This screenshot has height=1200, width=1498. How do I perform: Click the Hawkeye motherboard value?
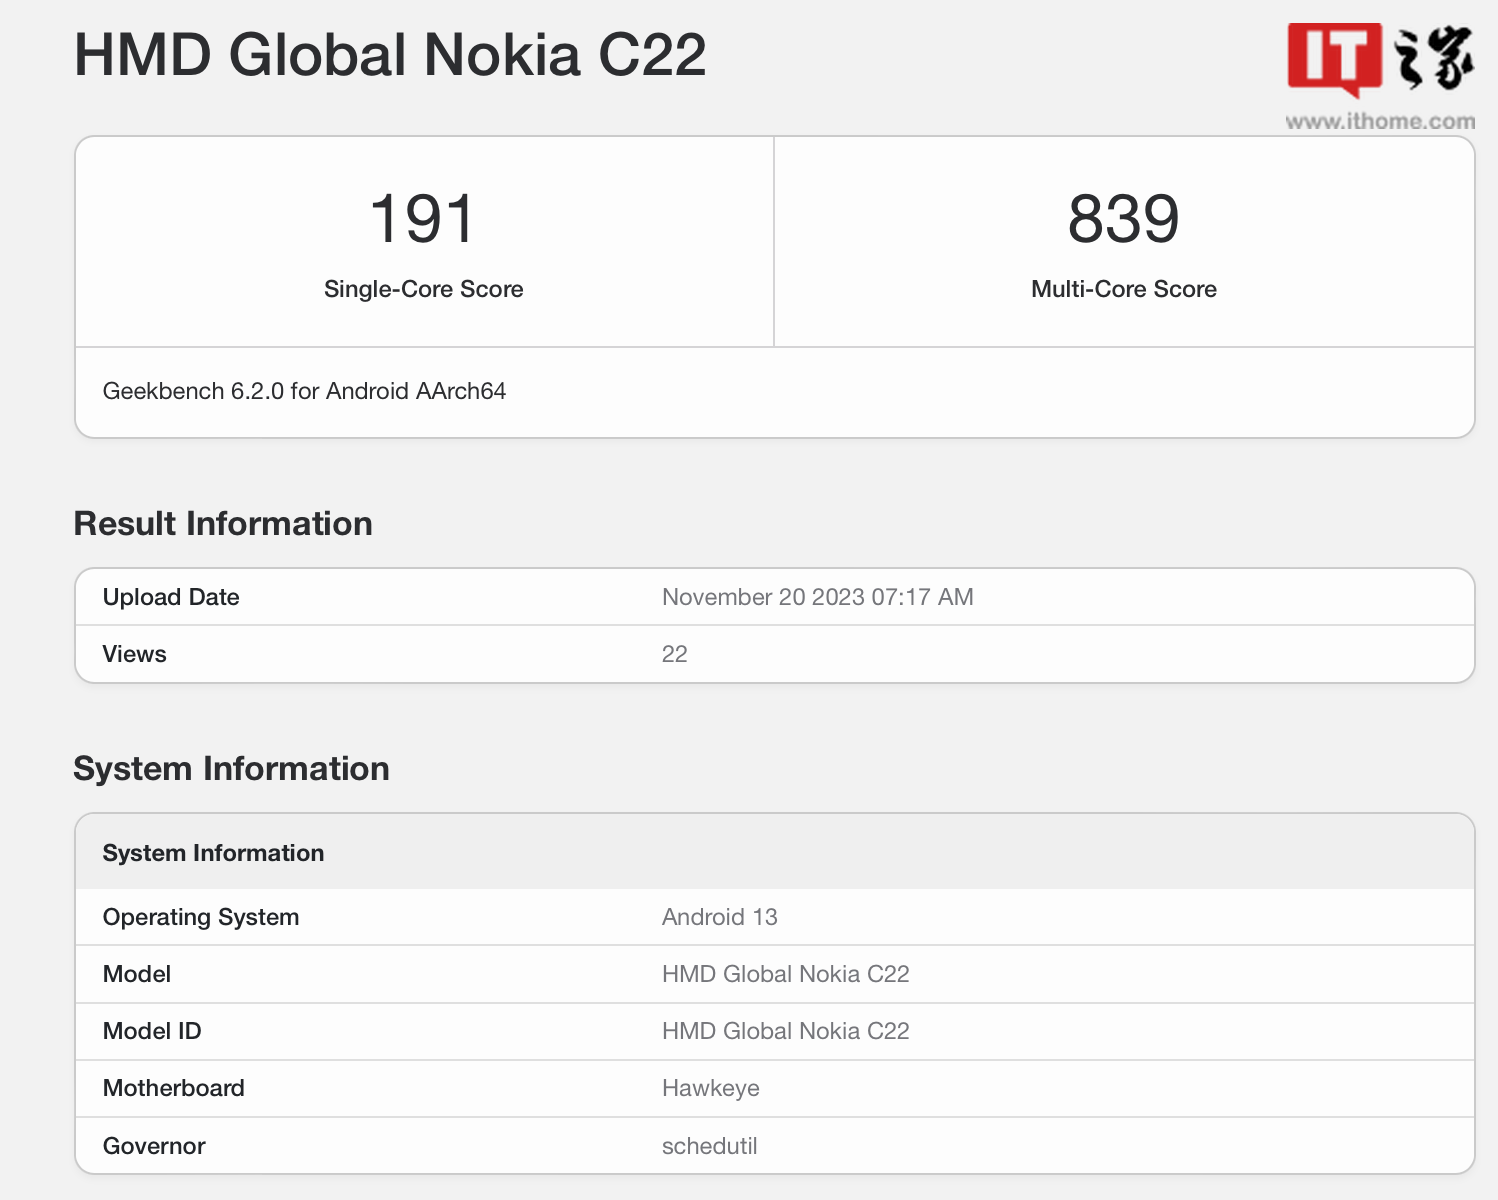pos(710,1088)
